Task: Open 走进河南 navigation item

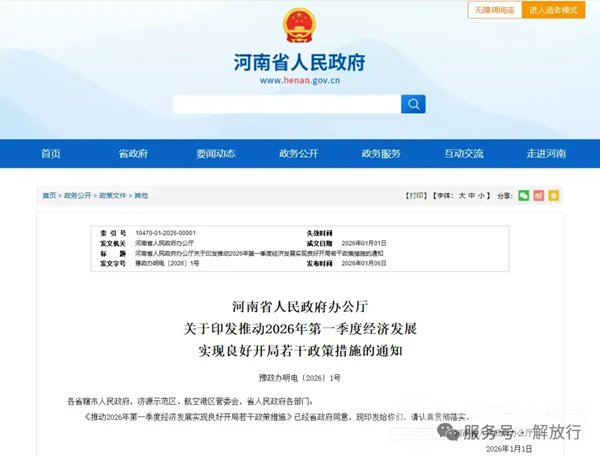Action: tap(546, 154)
